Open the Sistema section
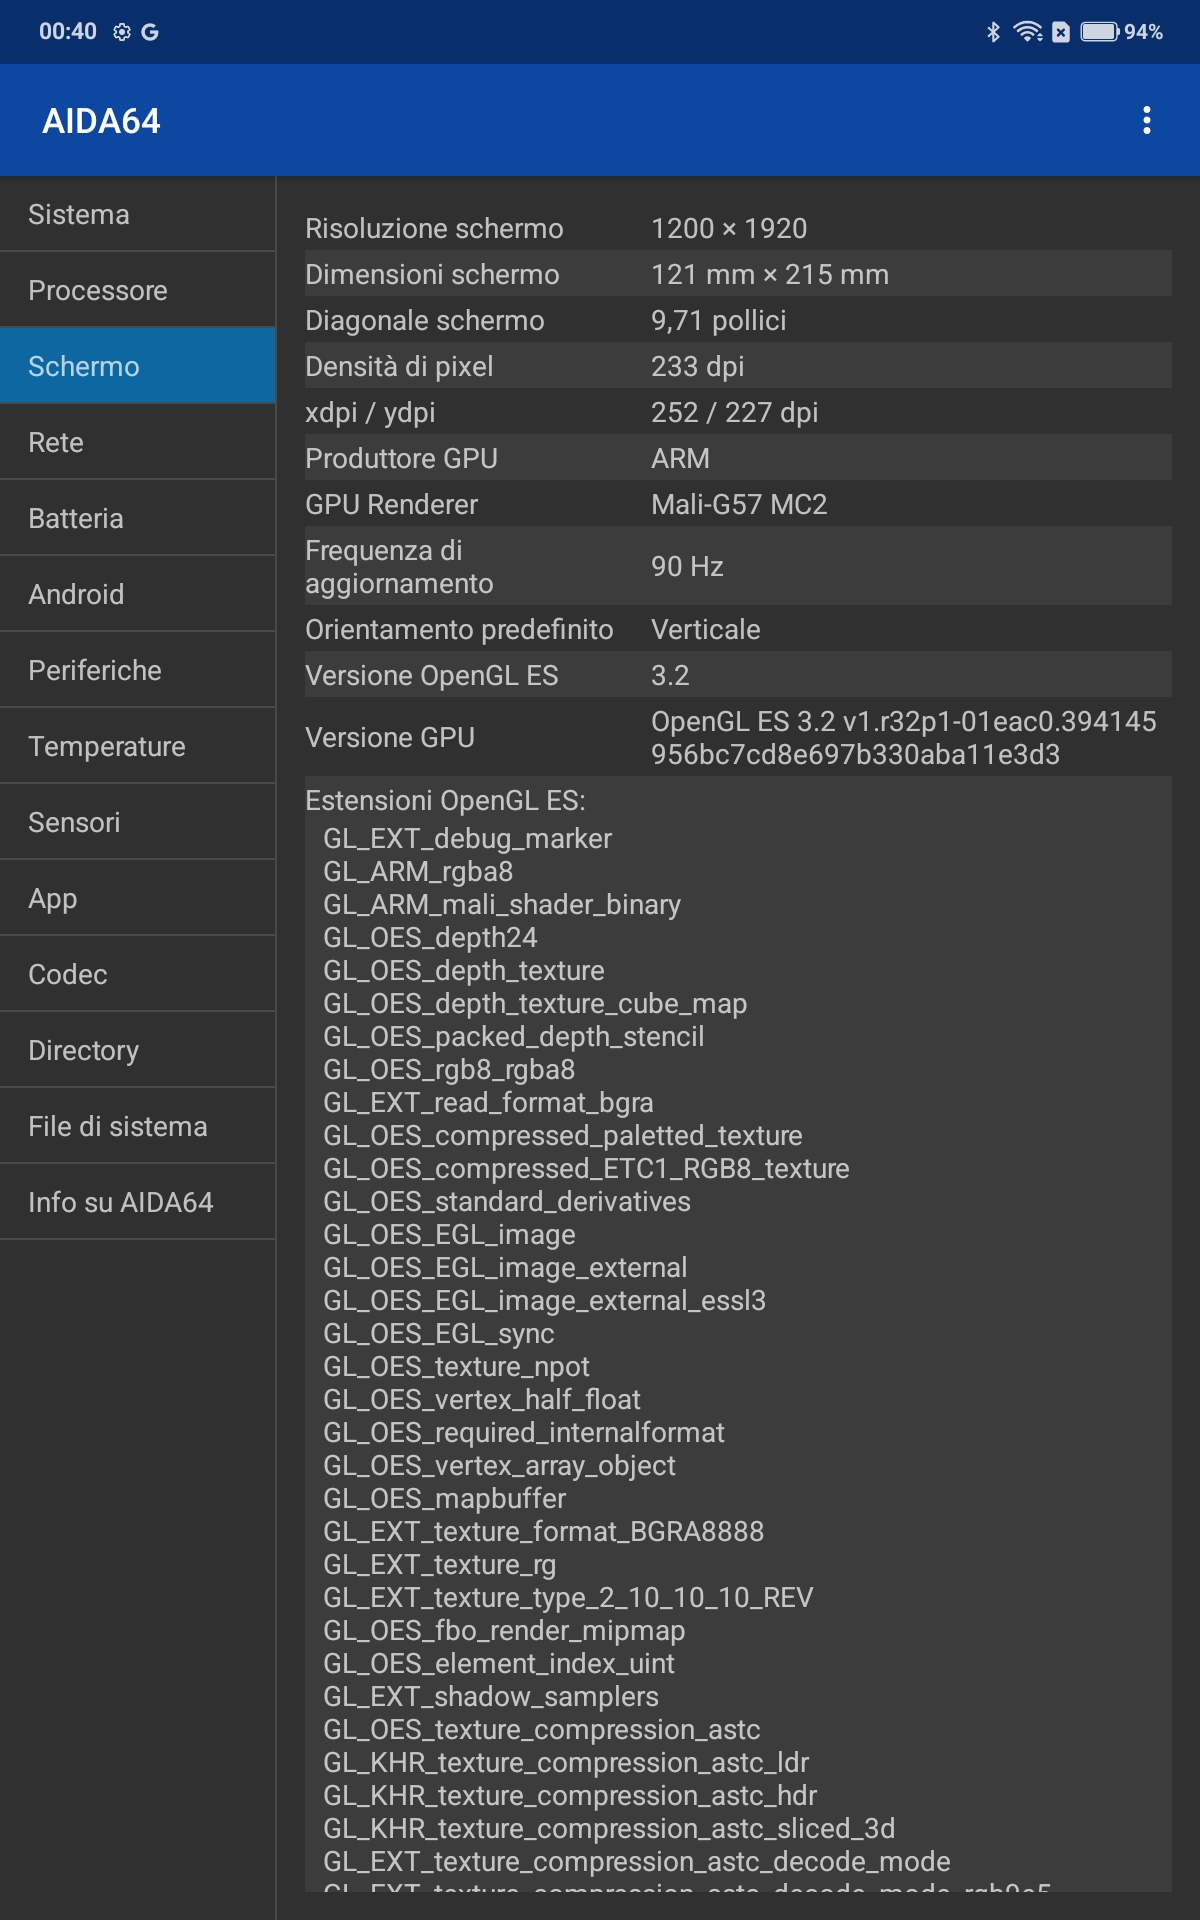The width and height of the screenshot is (1200, 1920). point(138,214)
